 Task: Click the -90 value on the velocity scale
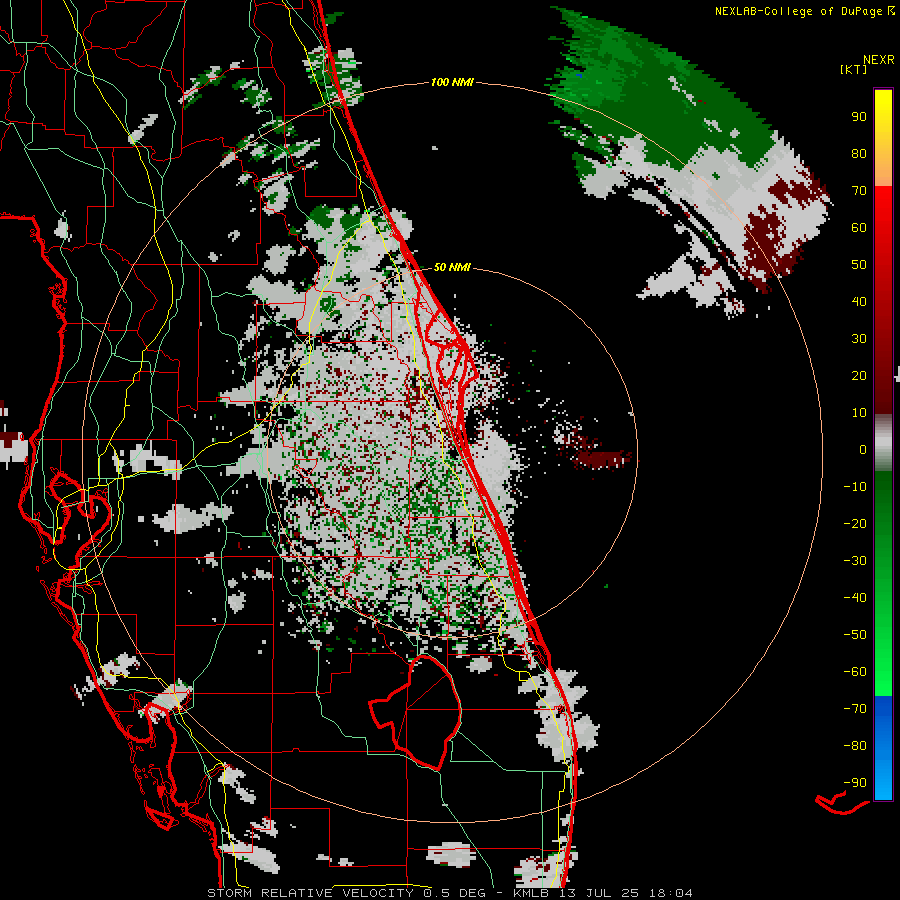coord(855,783)
